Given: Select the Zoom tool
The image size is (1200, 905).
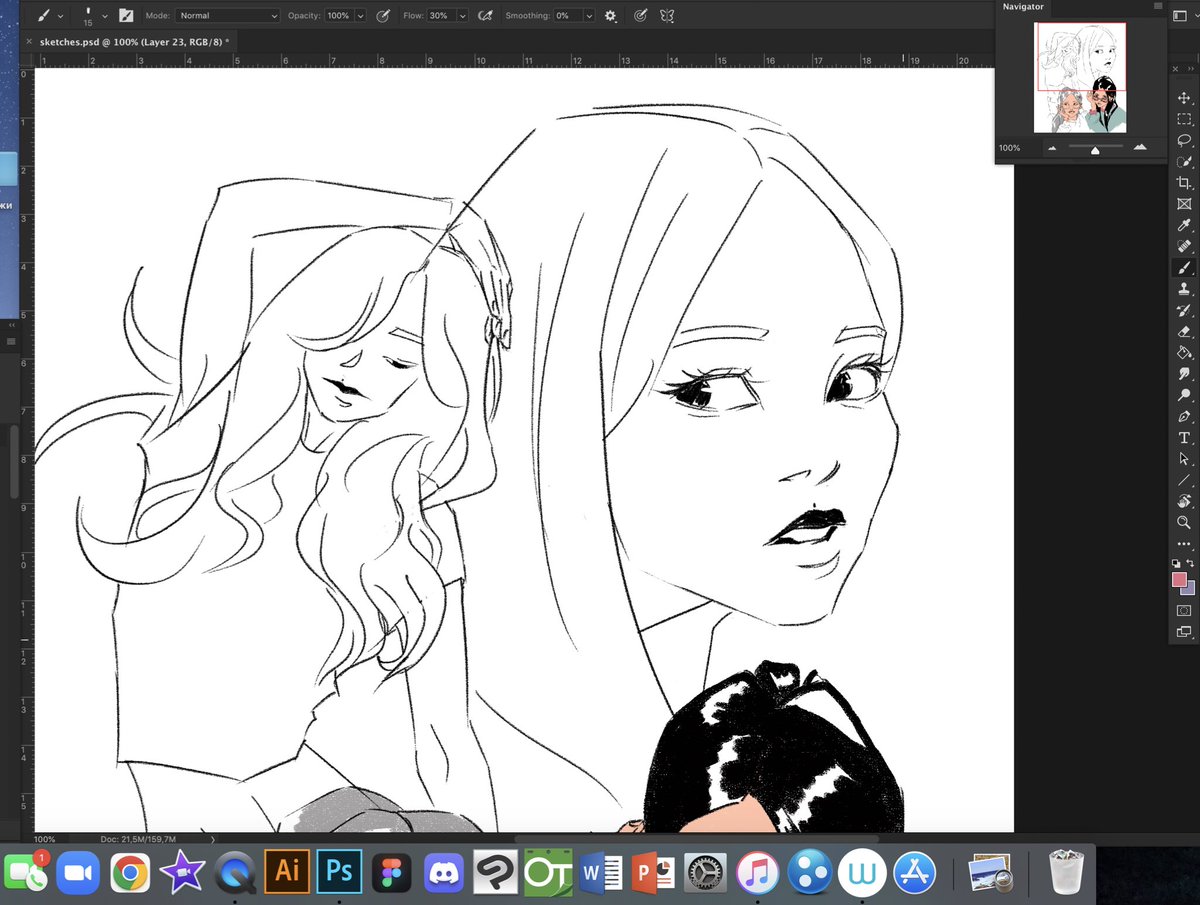Looking at the screenshot, I should coord(1184,522).
